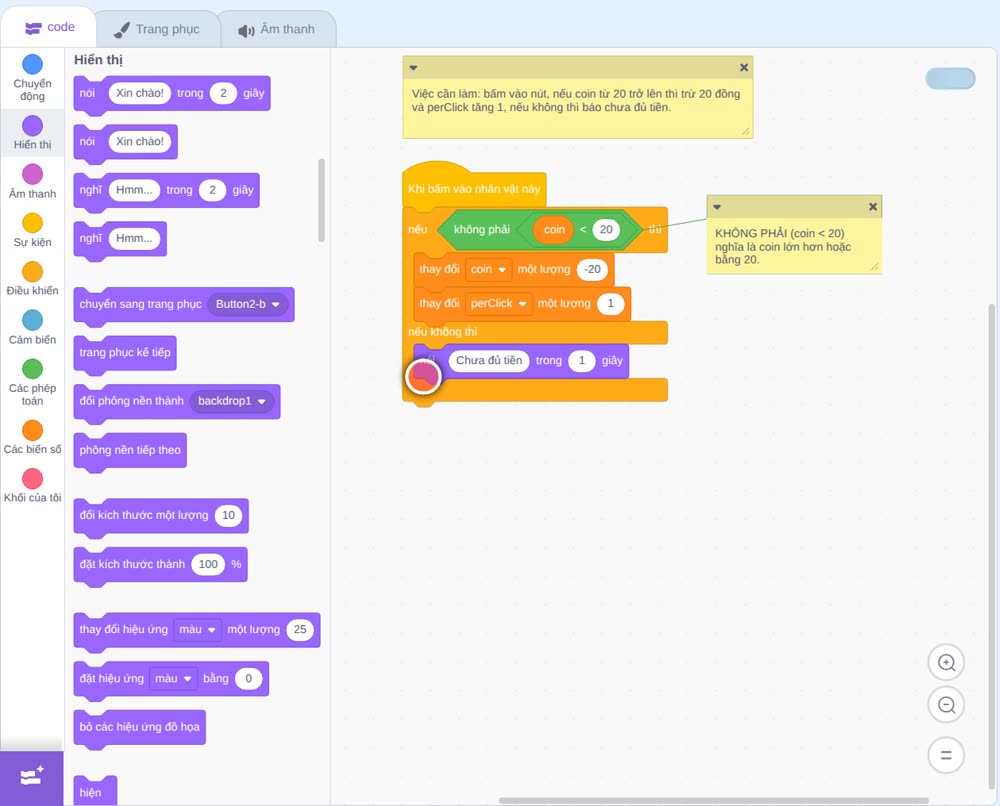
Task: Click the 'bỏ các hiệu ứng đồ họa' block
Action: click(140, 727)
